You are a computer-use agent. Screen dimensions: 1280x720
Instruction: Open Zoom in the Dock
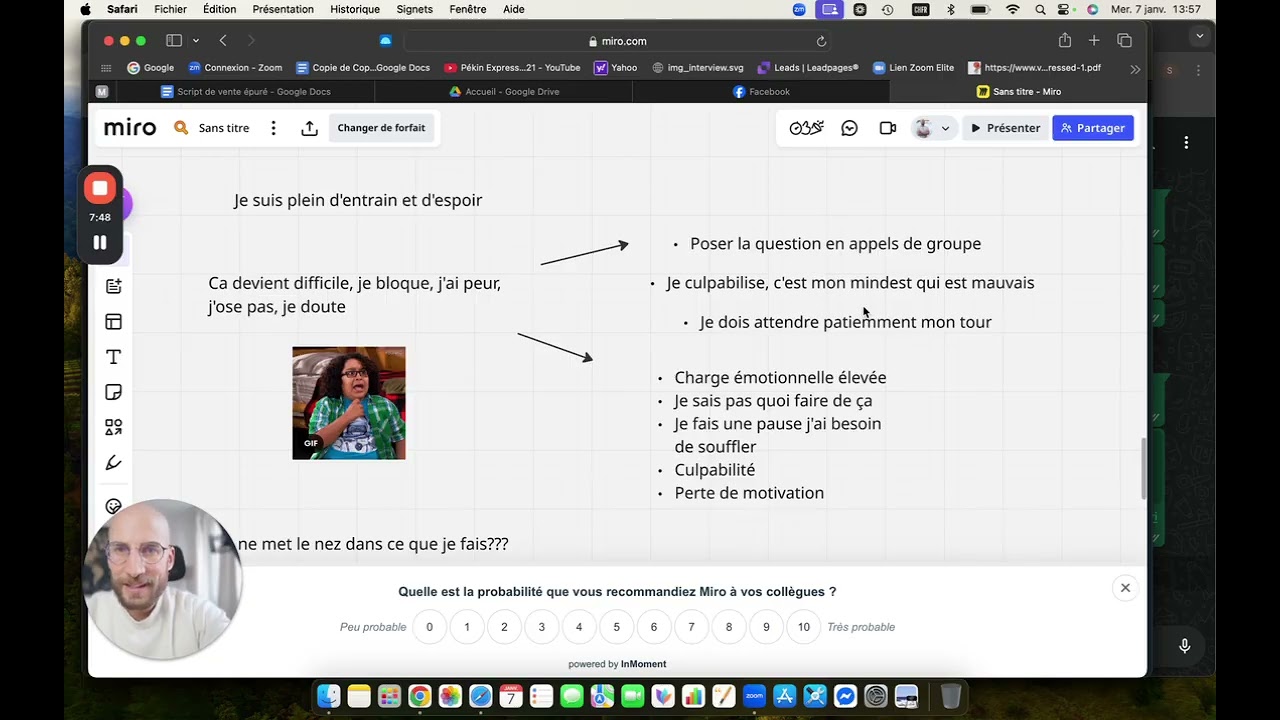point(754,696)
